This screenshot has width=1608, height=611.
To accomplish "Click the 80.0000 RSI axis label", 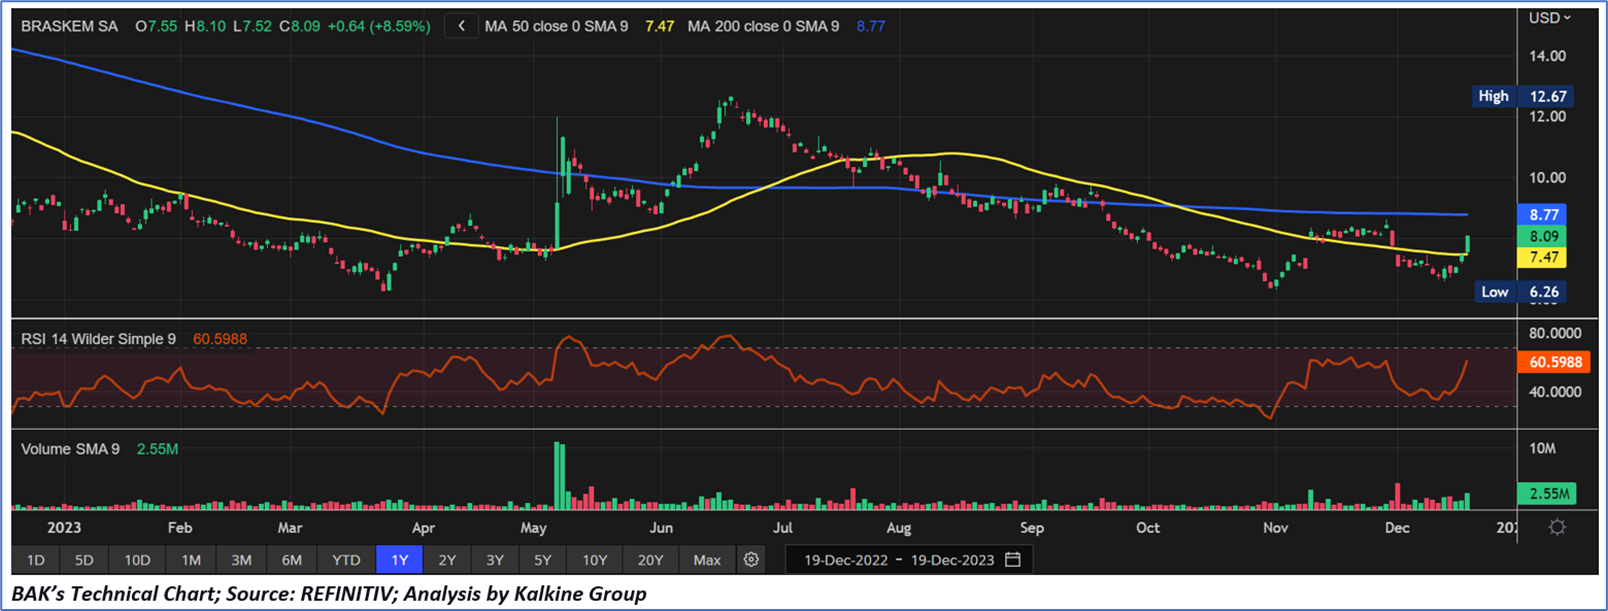I will coord(1555,333).
